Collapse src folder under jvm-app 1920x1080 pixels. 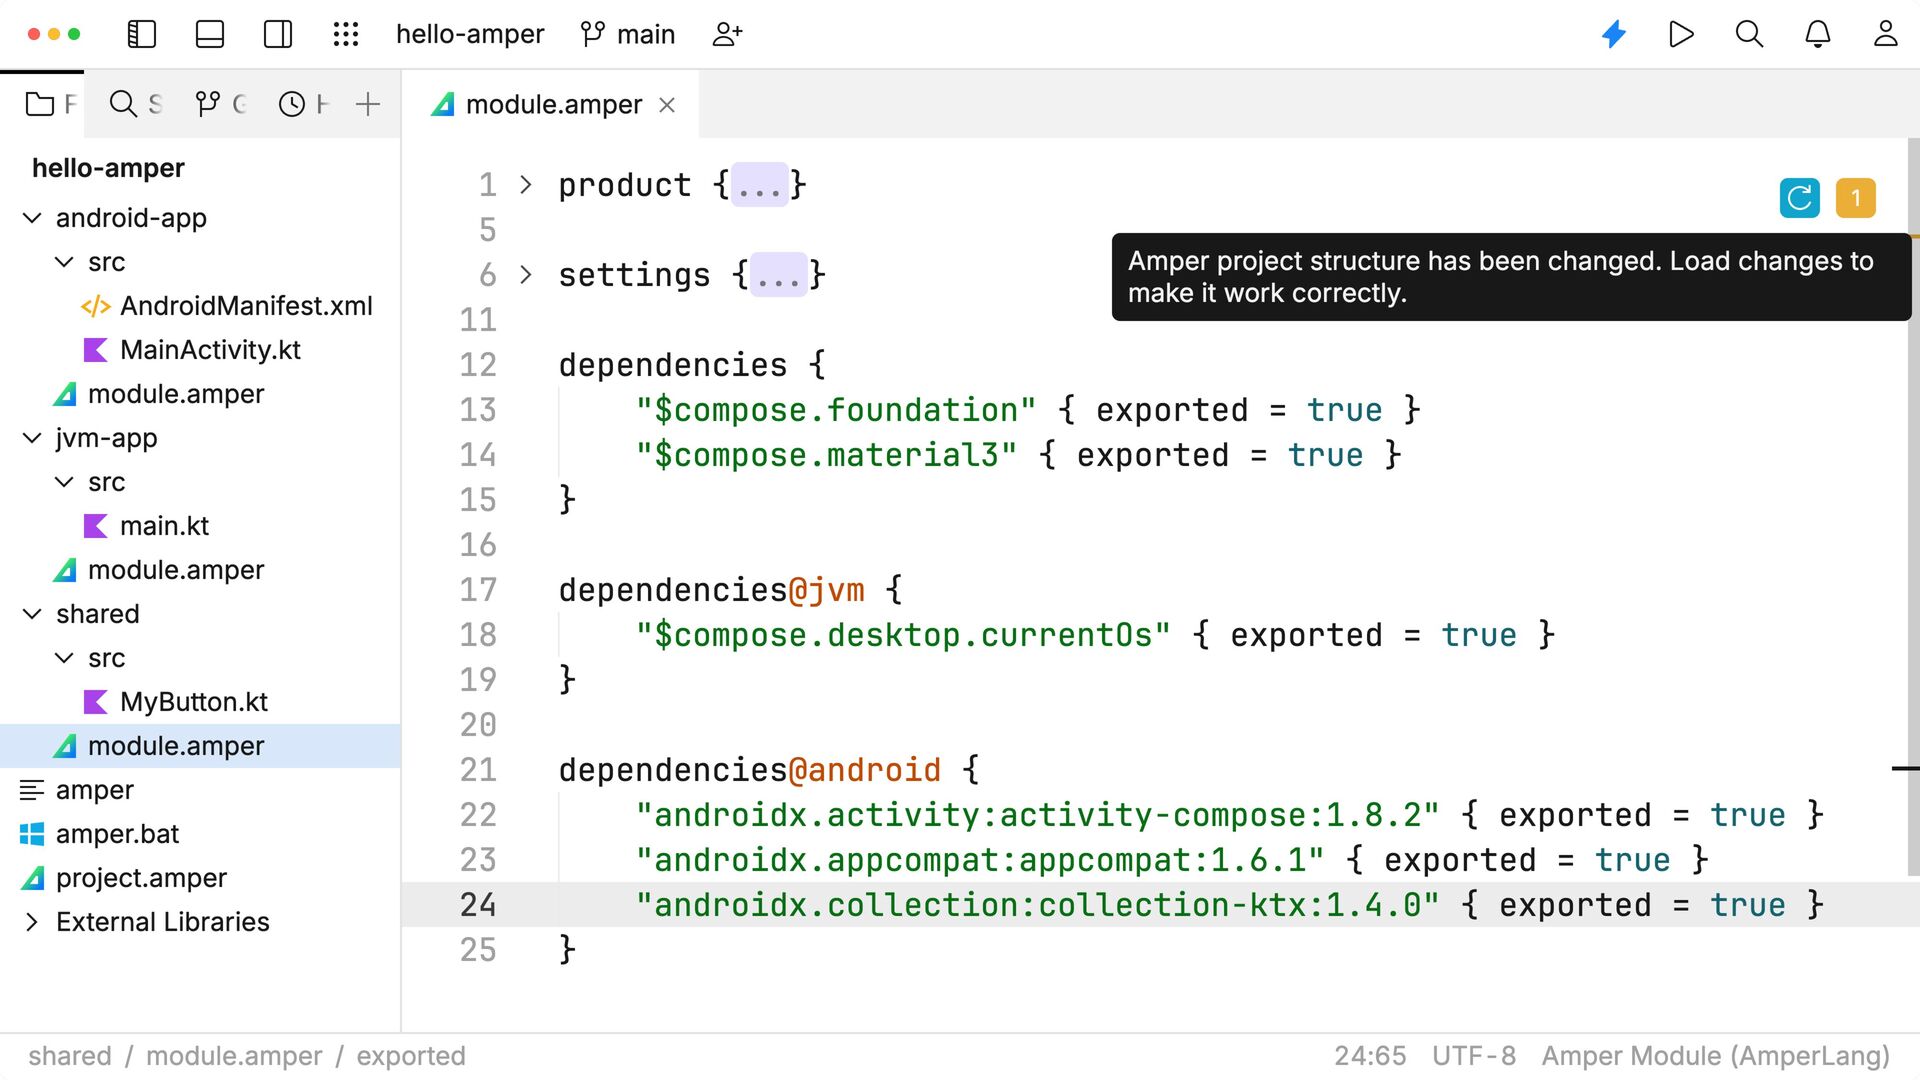(64, 482)
